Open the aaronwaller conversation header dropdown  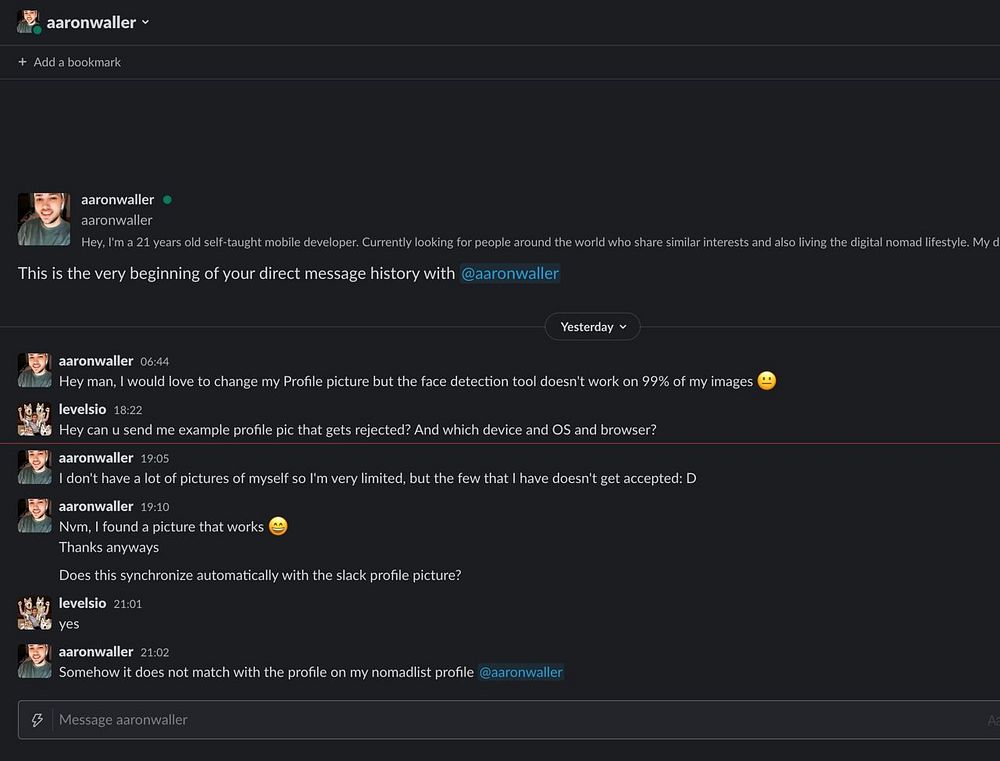click(91, 22)
